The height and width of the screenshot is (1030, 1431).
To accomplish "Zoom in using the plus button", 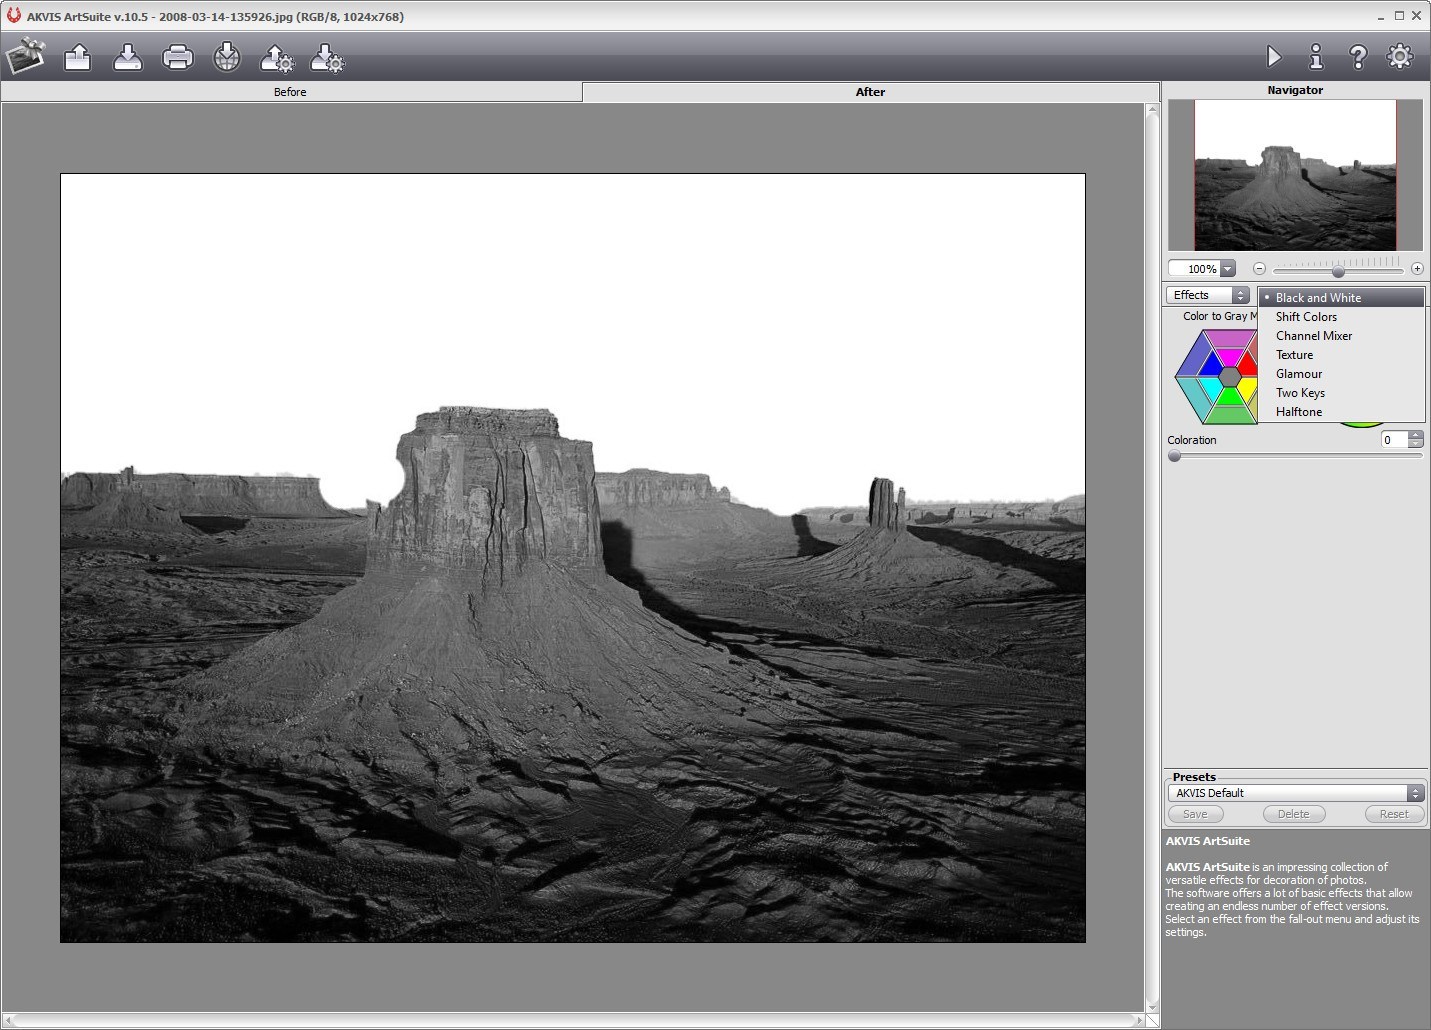I will pyautogui.click(x=1417, y=268).
